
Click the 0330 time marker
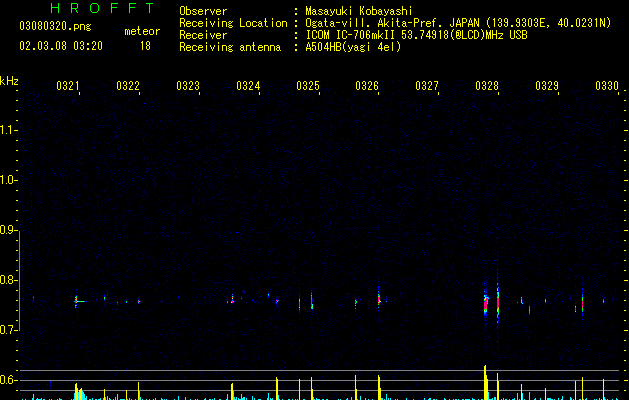[x=607, y=86]
